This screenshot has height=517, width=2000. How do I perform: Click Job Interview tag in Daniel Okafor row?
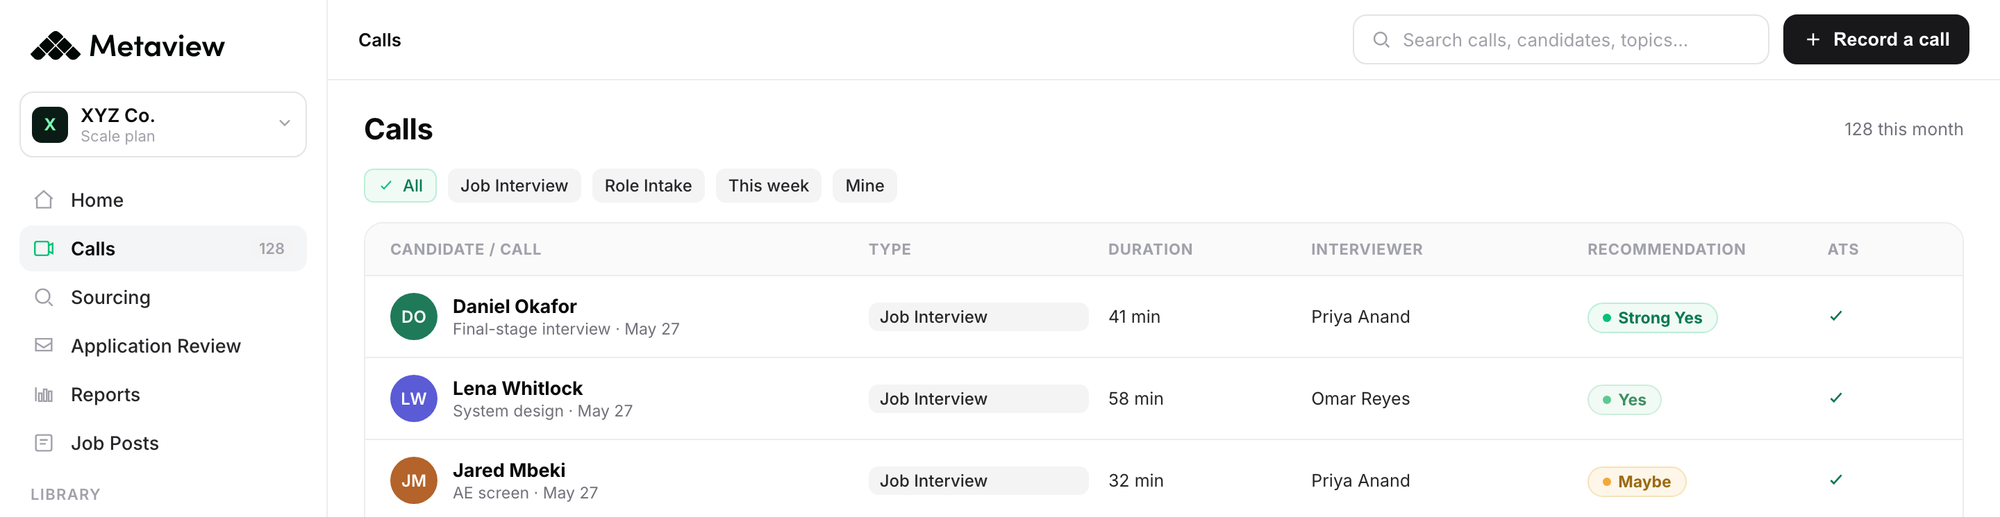point(978,317)
